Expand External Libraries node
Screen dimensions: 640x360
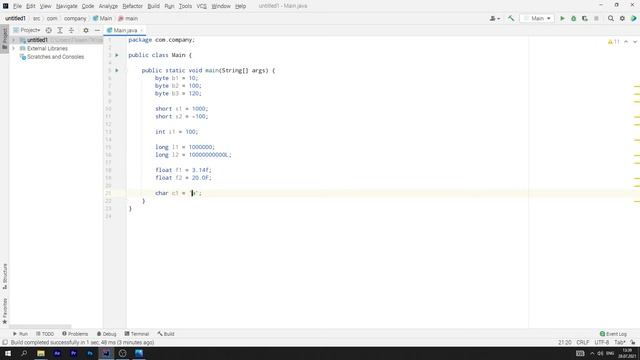(x=14, y=48)
